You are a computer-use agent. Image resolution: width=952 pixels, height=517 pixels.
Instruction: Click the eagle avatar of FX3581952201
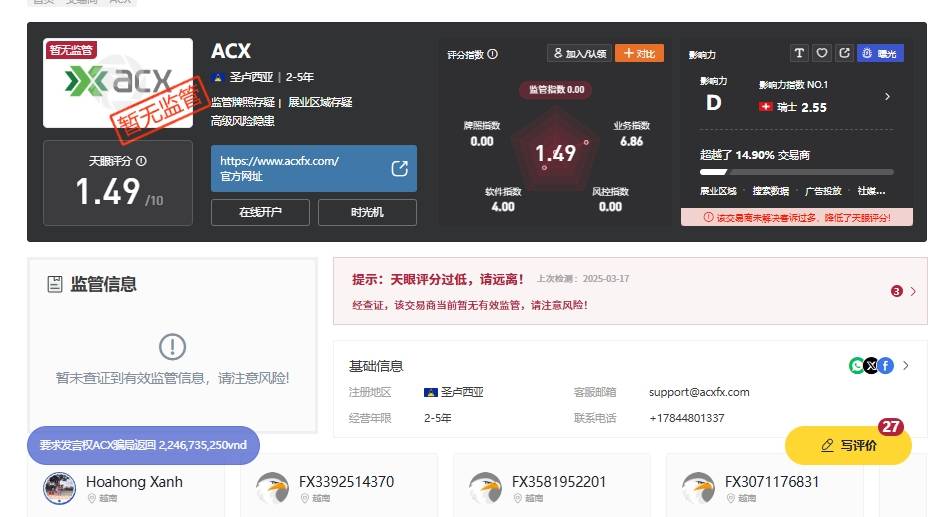[485, 488]
